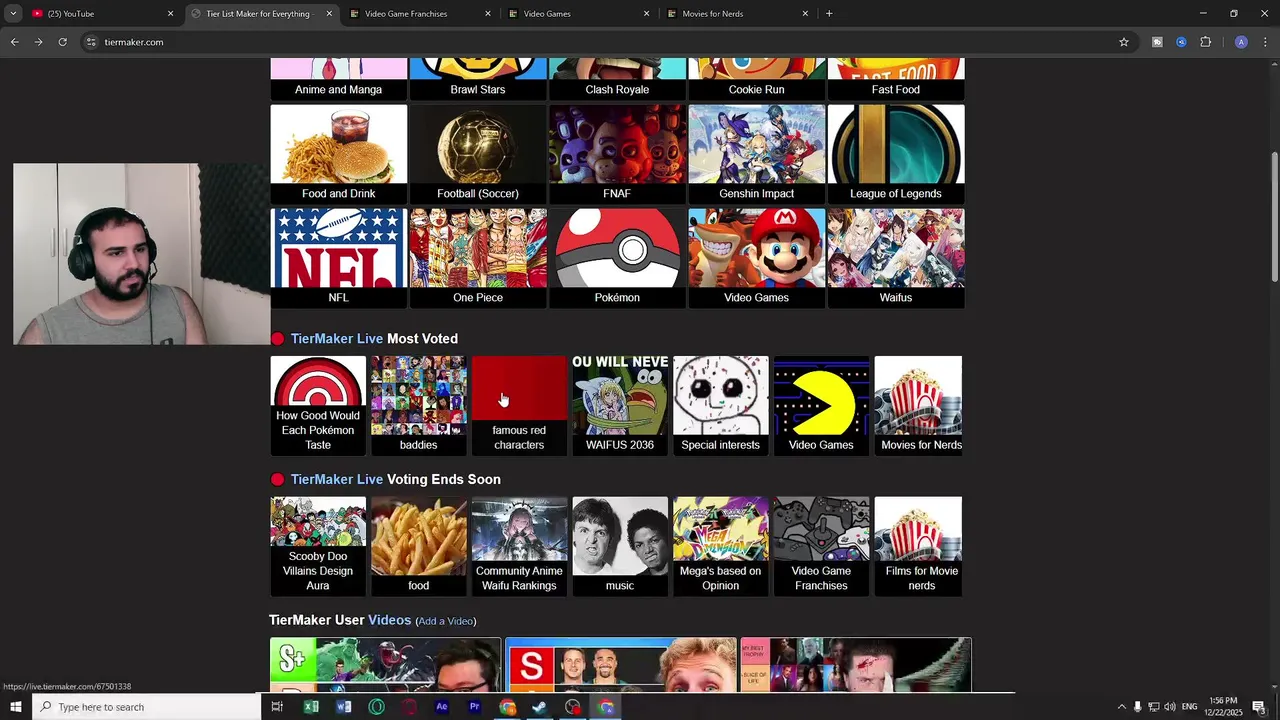Open the NFL category thumbnail
Screen dimensions: 1280x720
pyautogui.click(x=338, y=258)
